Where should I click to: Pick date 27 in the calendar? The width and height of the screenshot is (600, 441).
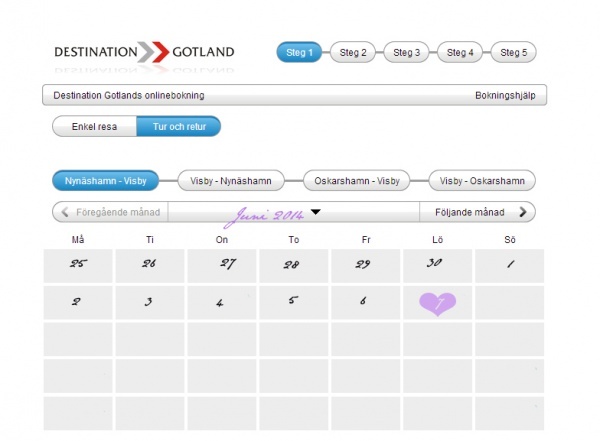[x=222, y=266]
